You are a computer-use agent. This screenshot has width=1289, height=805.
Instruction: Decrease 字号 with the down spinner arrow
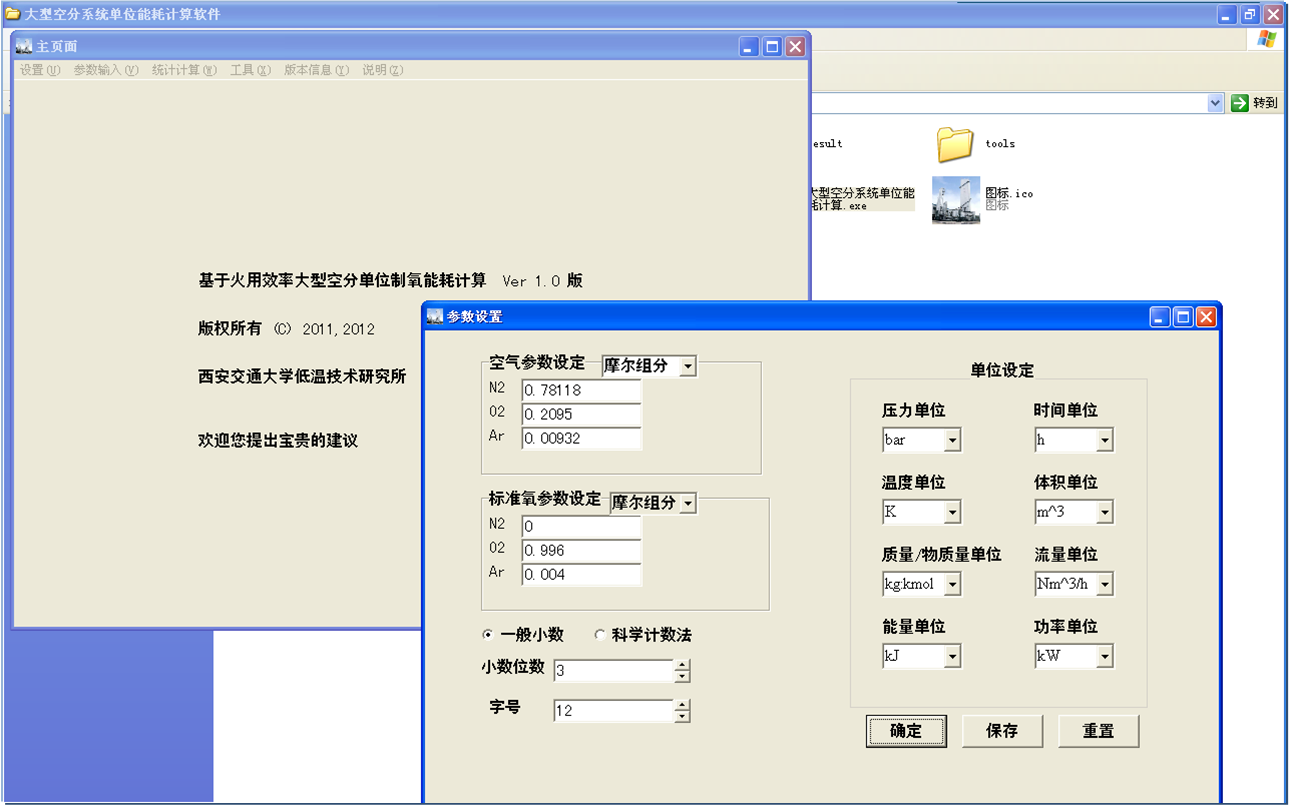[x=682, y=716]
